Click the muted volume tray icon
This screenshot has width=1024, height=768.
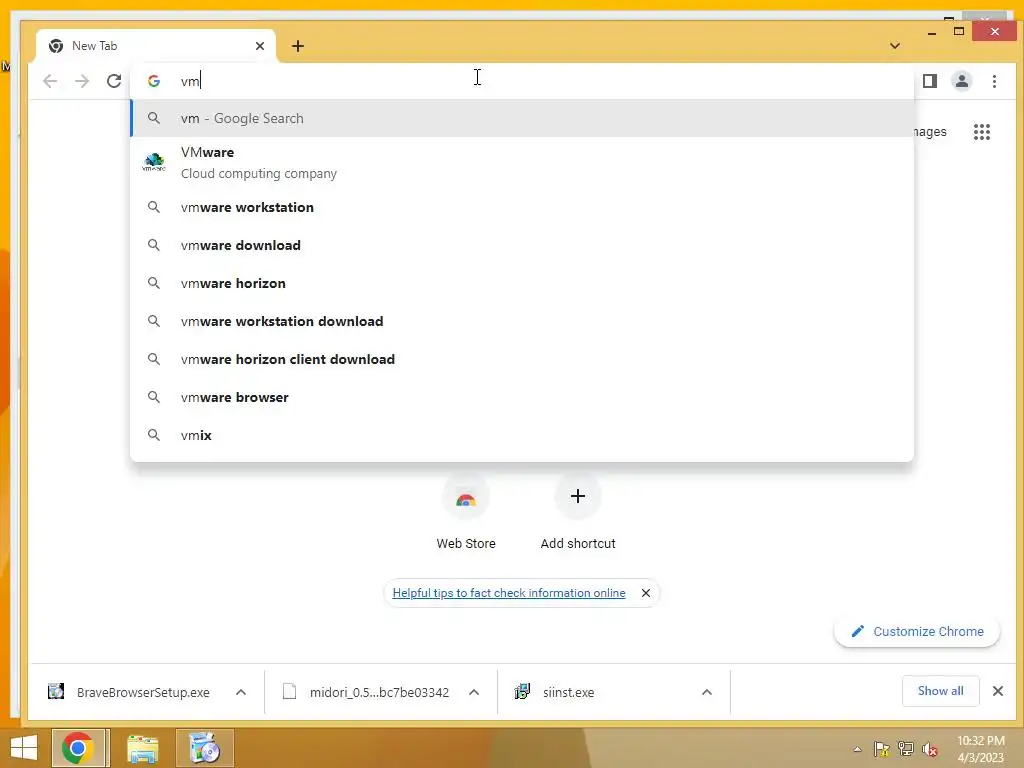(x=929, y=749)
